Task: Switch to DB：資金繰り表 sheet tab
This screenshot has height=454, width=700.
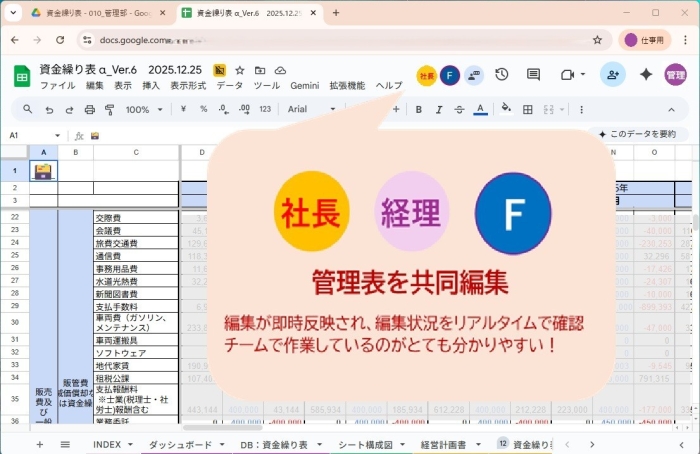Action: point(274,445)
